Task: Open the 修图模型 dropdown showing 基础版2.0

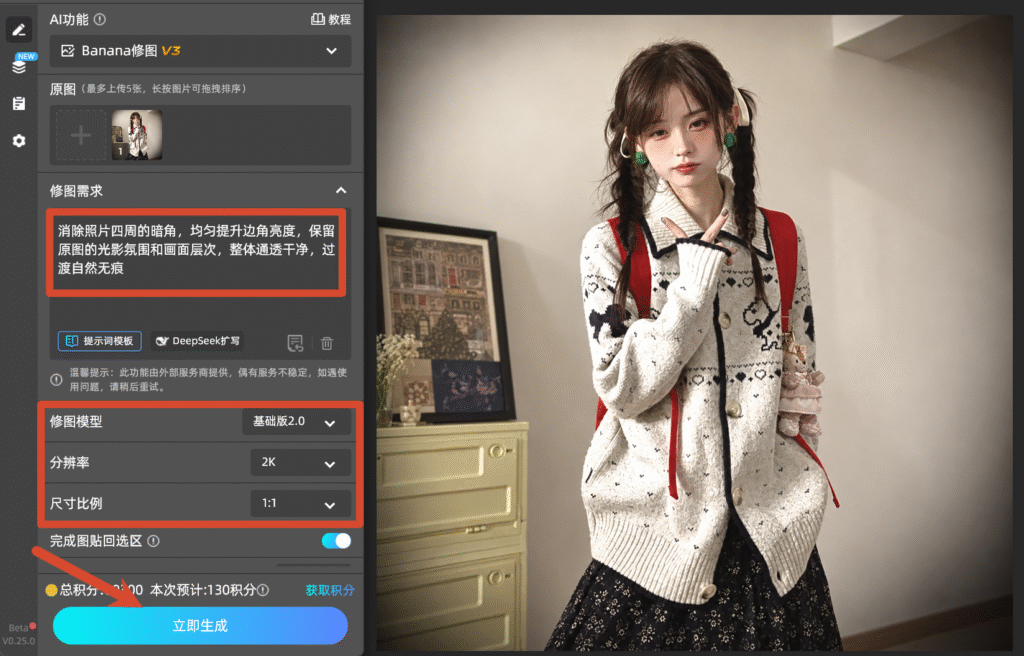Action: tap(296, 422)
